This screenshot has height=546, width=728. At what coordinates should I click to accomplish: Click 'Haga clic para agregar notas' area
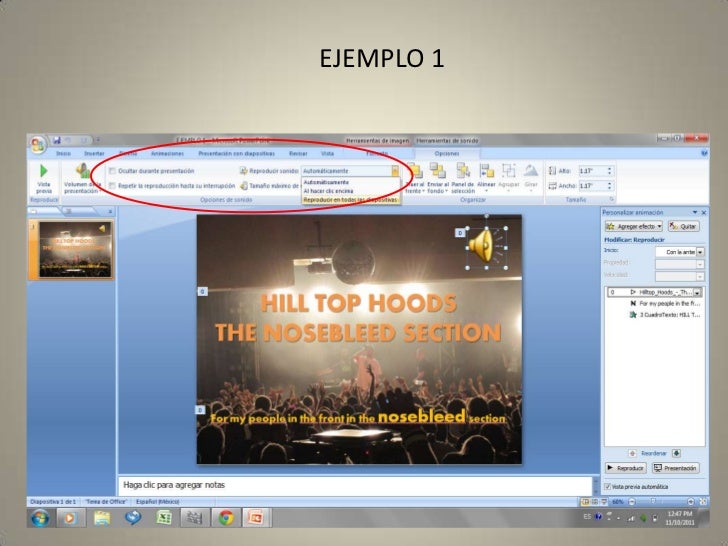pos(355,485)
